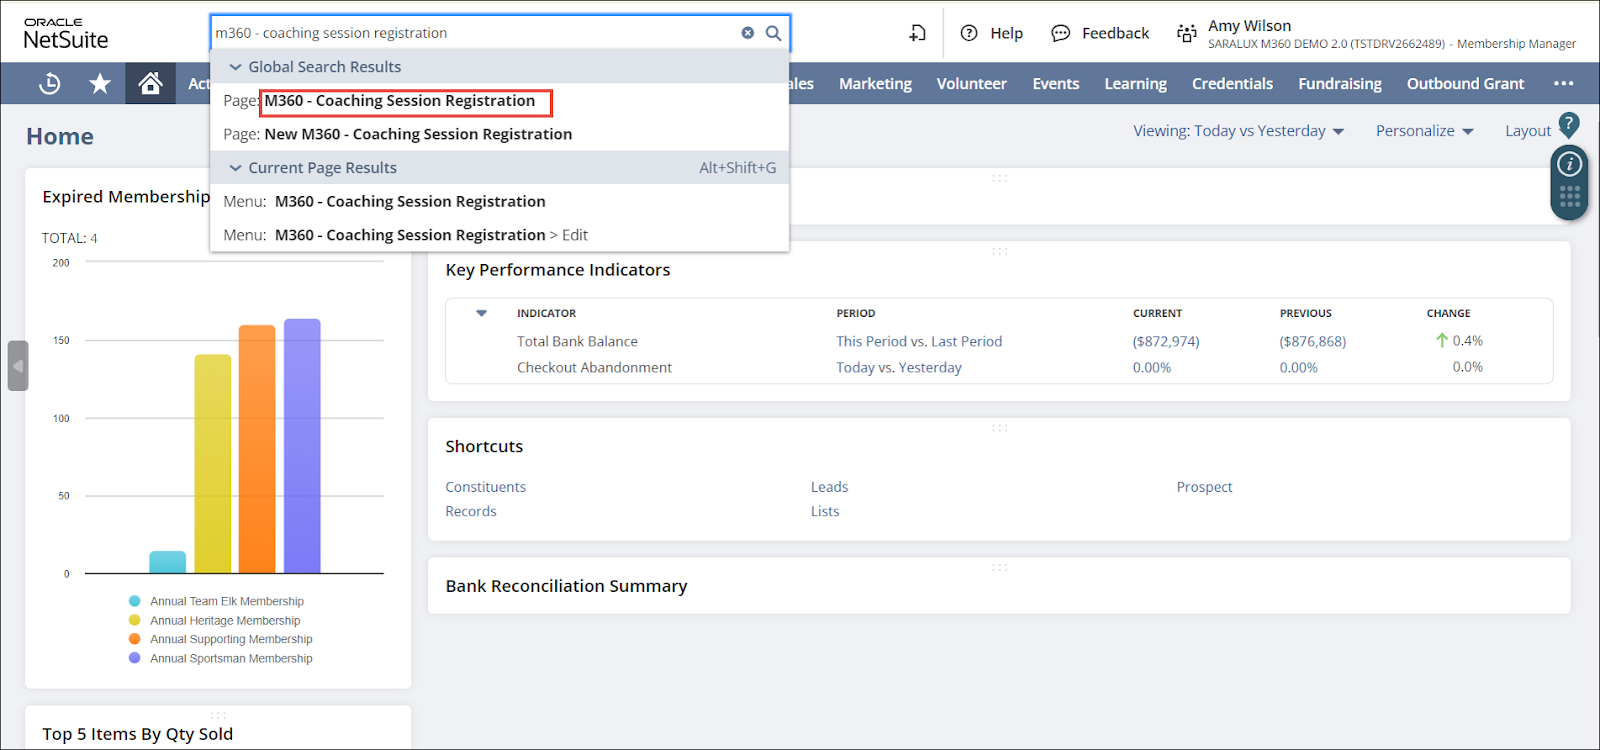
Task: Open the Viewing: Today vs Yesterday dropdown
Action: coord(1238,131)
